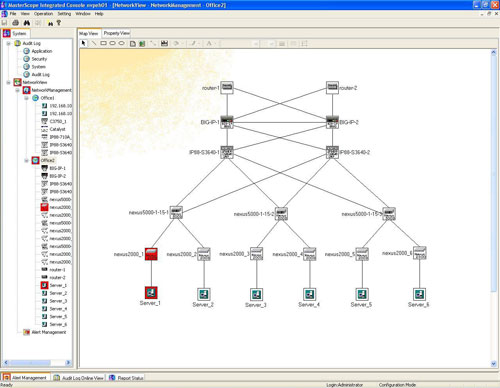The width and height of the screenshot is (500, 388).
Task: Choose the rectangle drawing tool
Action: [x=103, y=43]
